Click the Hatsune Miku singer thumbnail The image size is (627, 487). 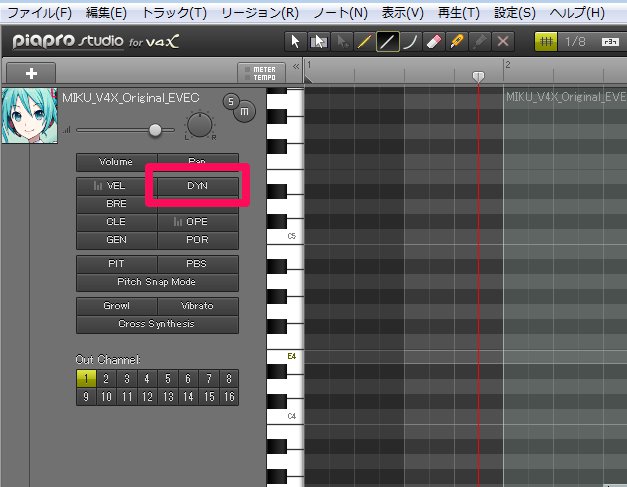[x=30, y=116]
